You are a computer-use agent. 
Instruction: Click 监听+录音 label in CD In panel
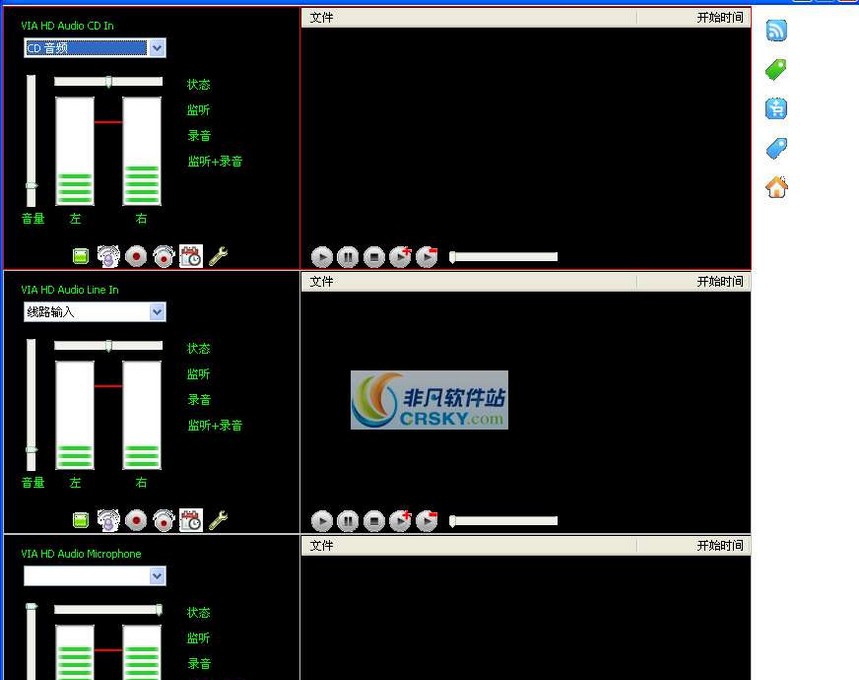pos(215,162)
